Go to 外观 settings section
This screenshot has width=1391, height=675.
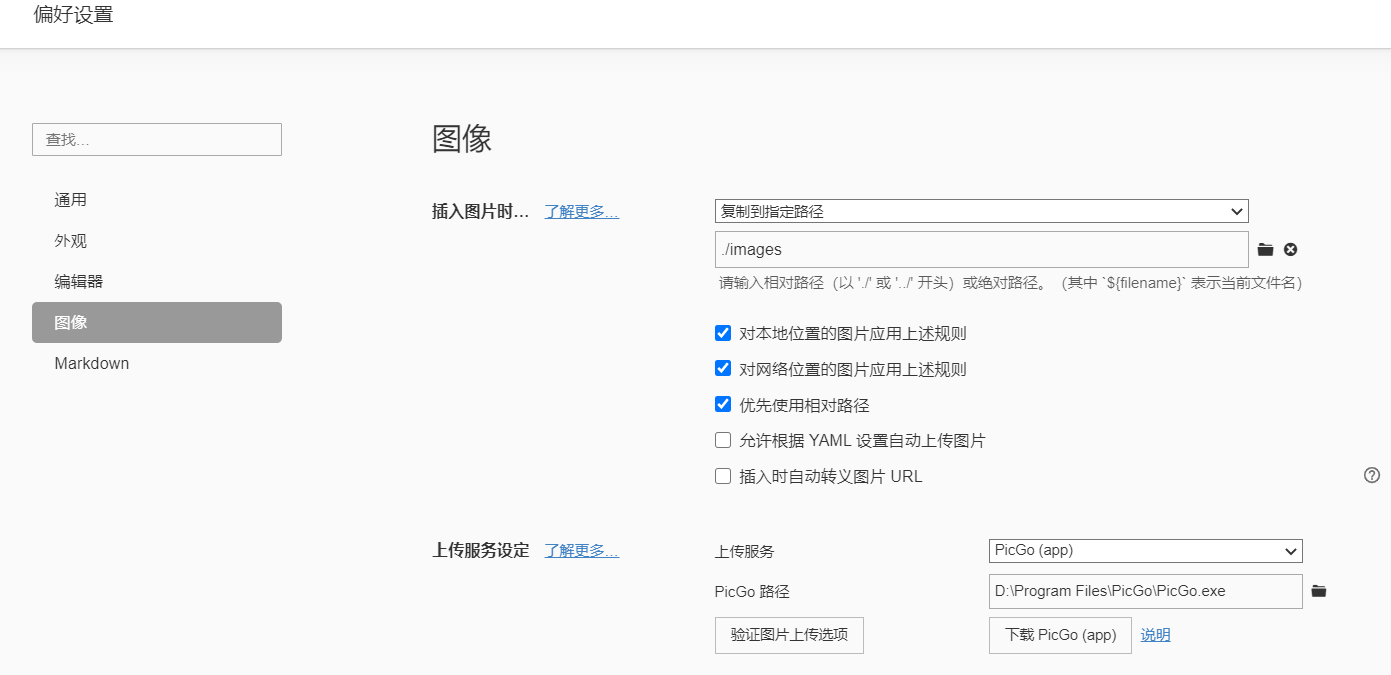coord(157,241)
